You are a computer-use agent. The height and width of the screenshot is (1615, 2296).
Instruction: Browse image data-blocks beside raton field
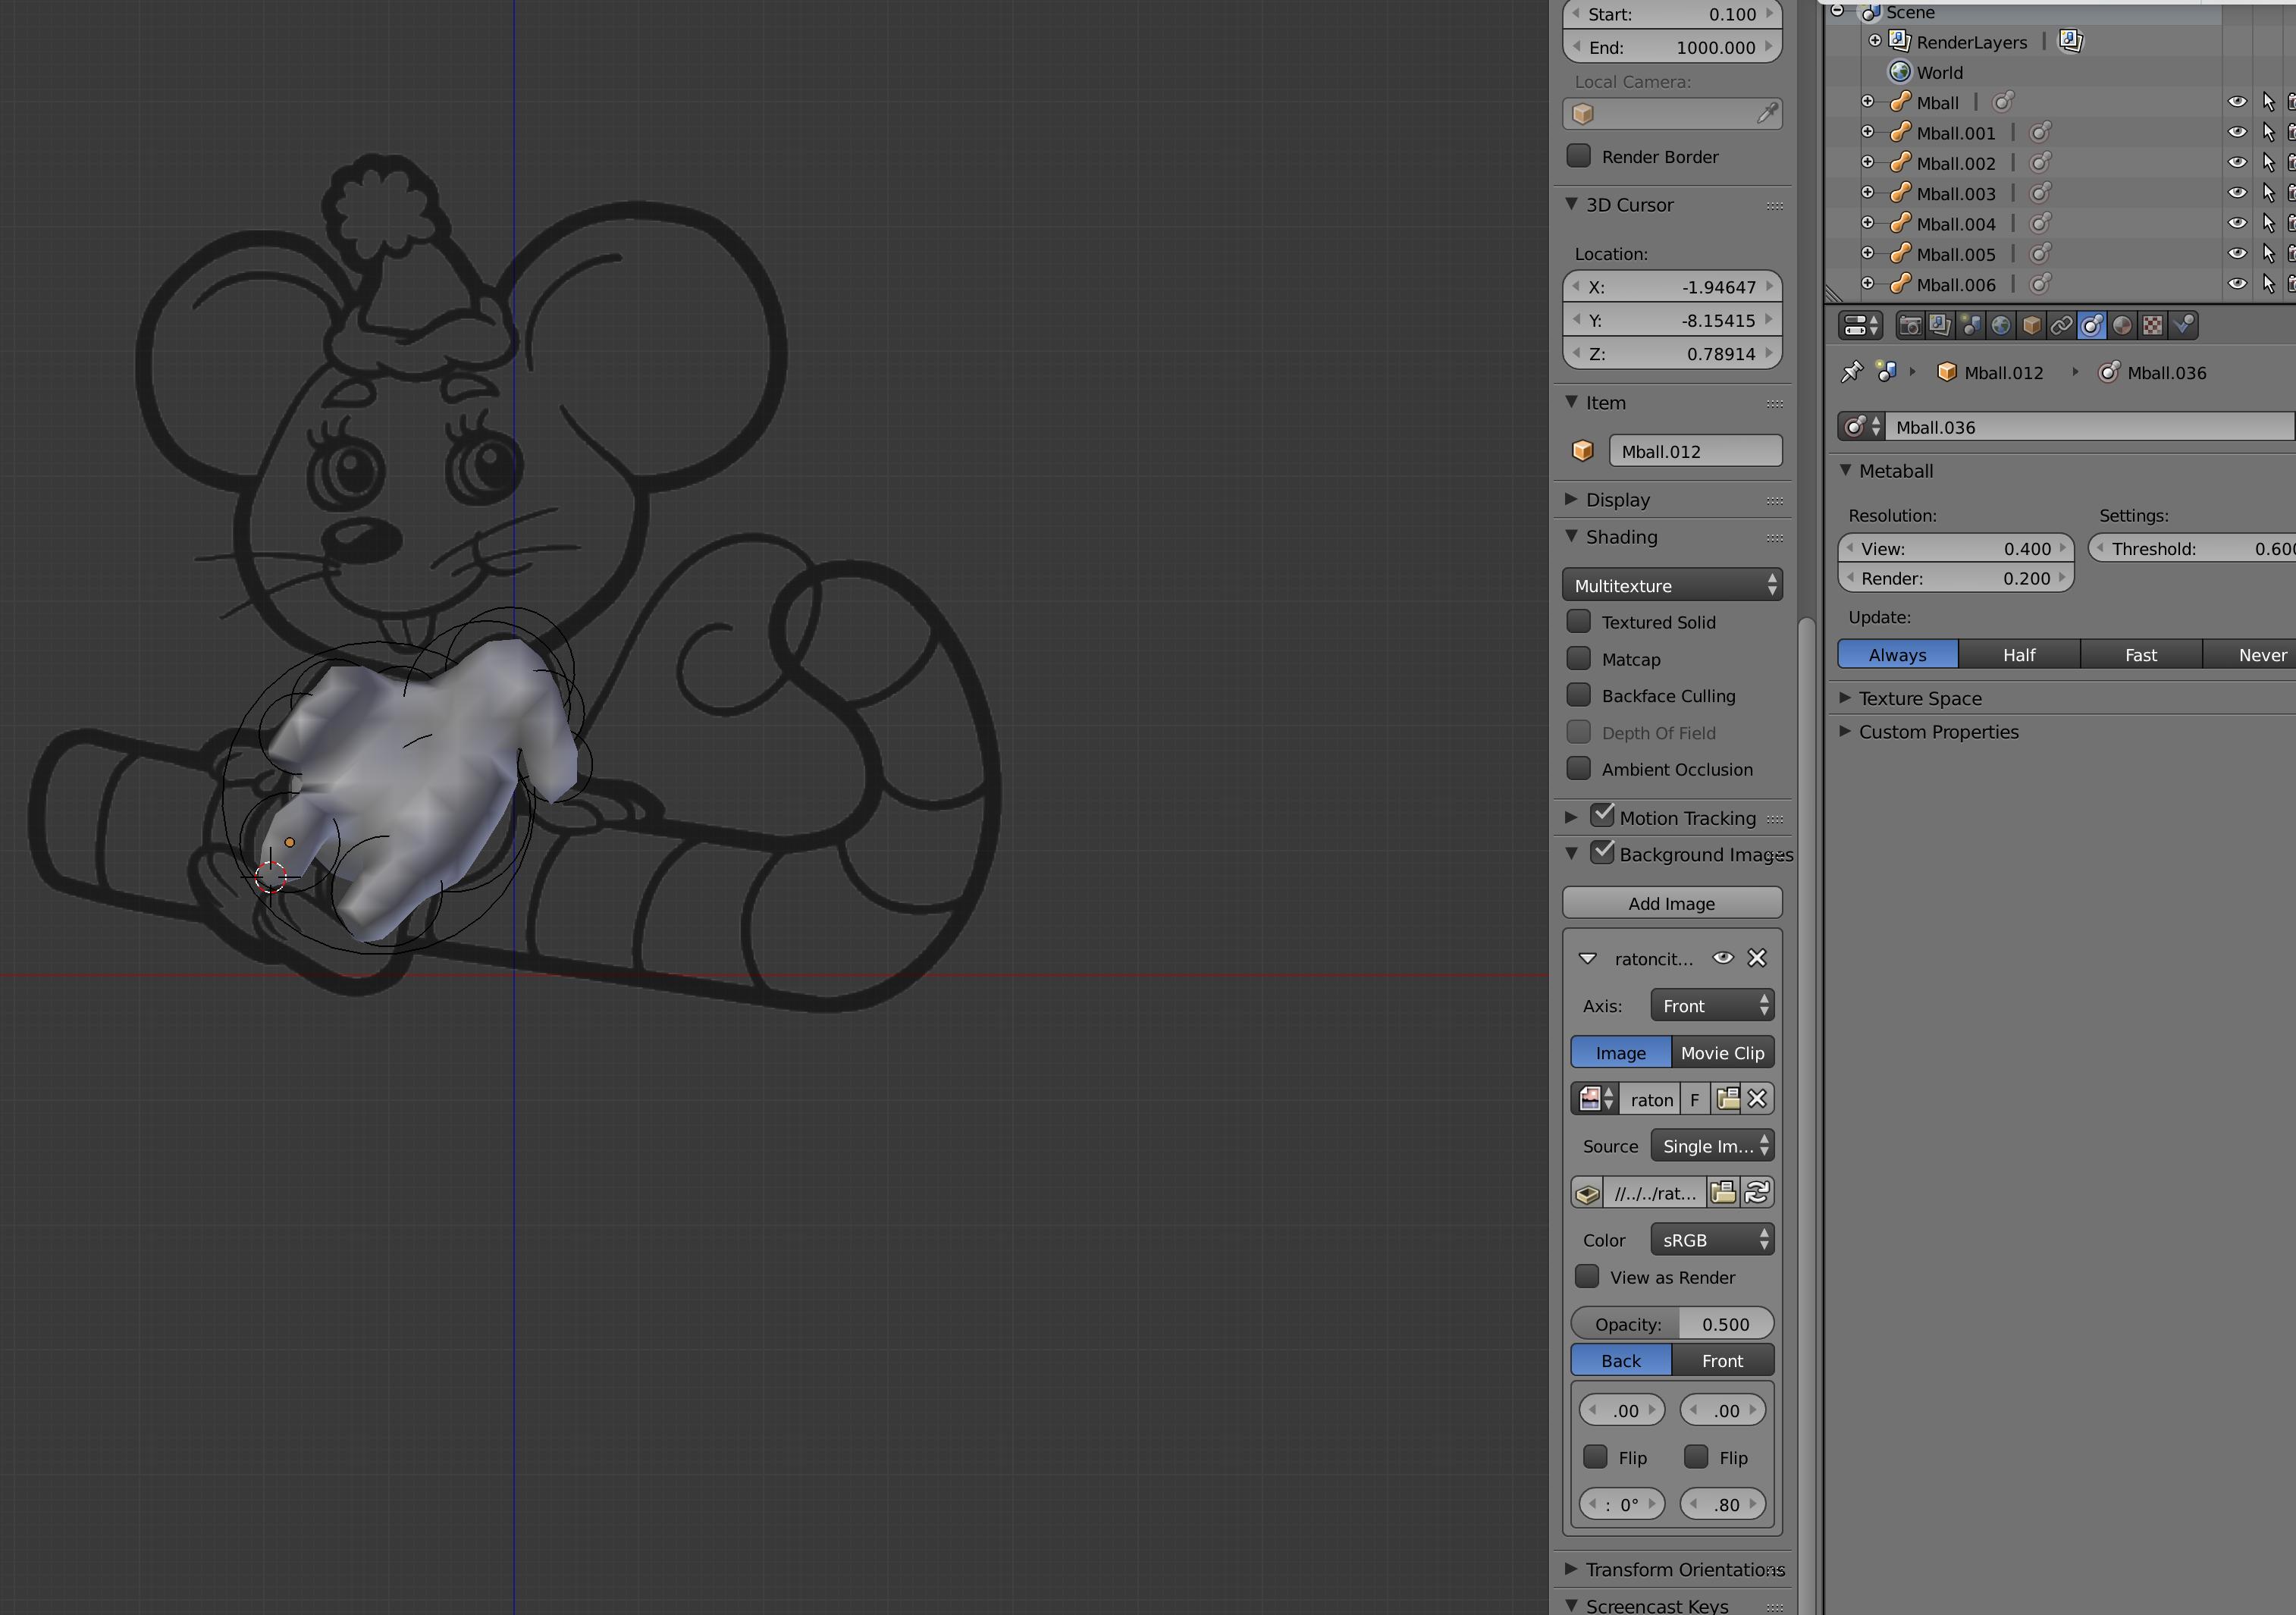1595,1099
